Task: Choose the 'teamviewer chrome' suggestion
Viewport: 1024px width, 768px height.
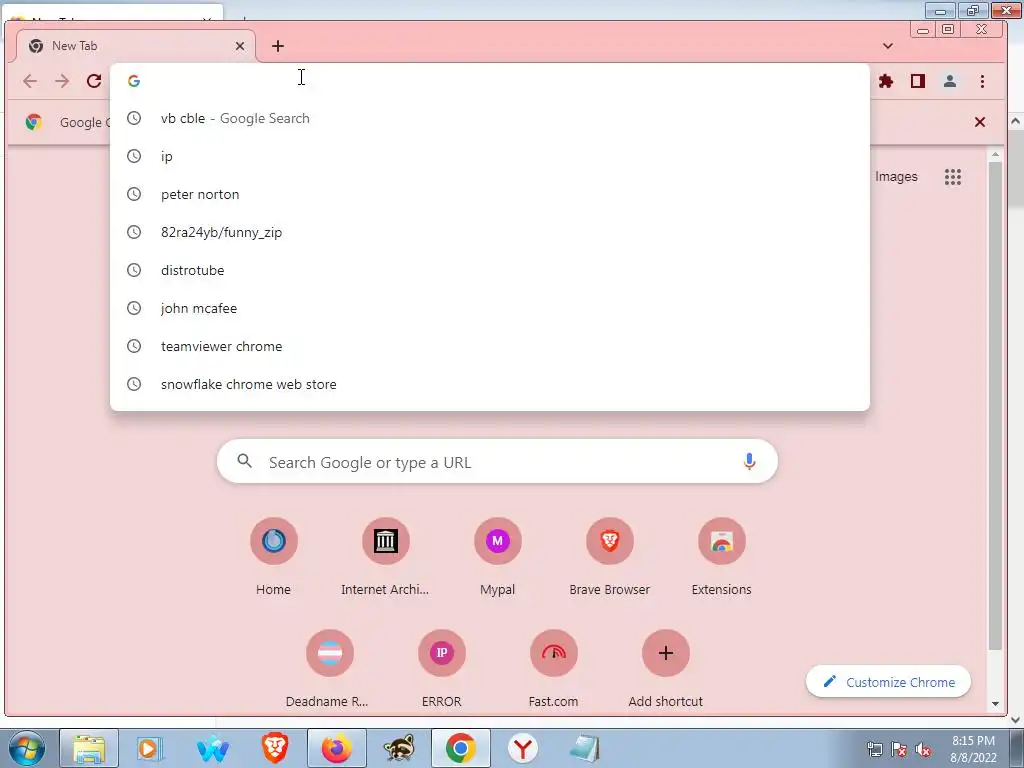Action: click(490, 346)
